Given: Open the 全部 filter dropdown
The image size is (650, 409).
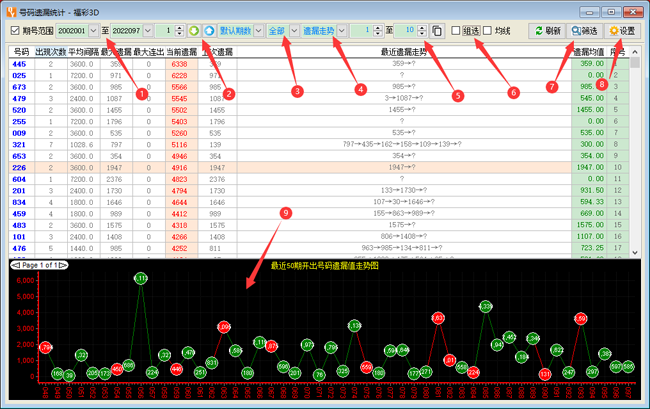Looking at the screenshot, I should [294, 31].
